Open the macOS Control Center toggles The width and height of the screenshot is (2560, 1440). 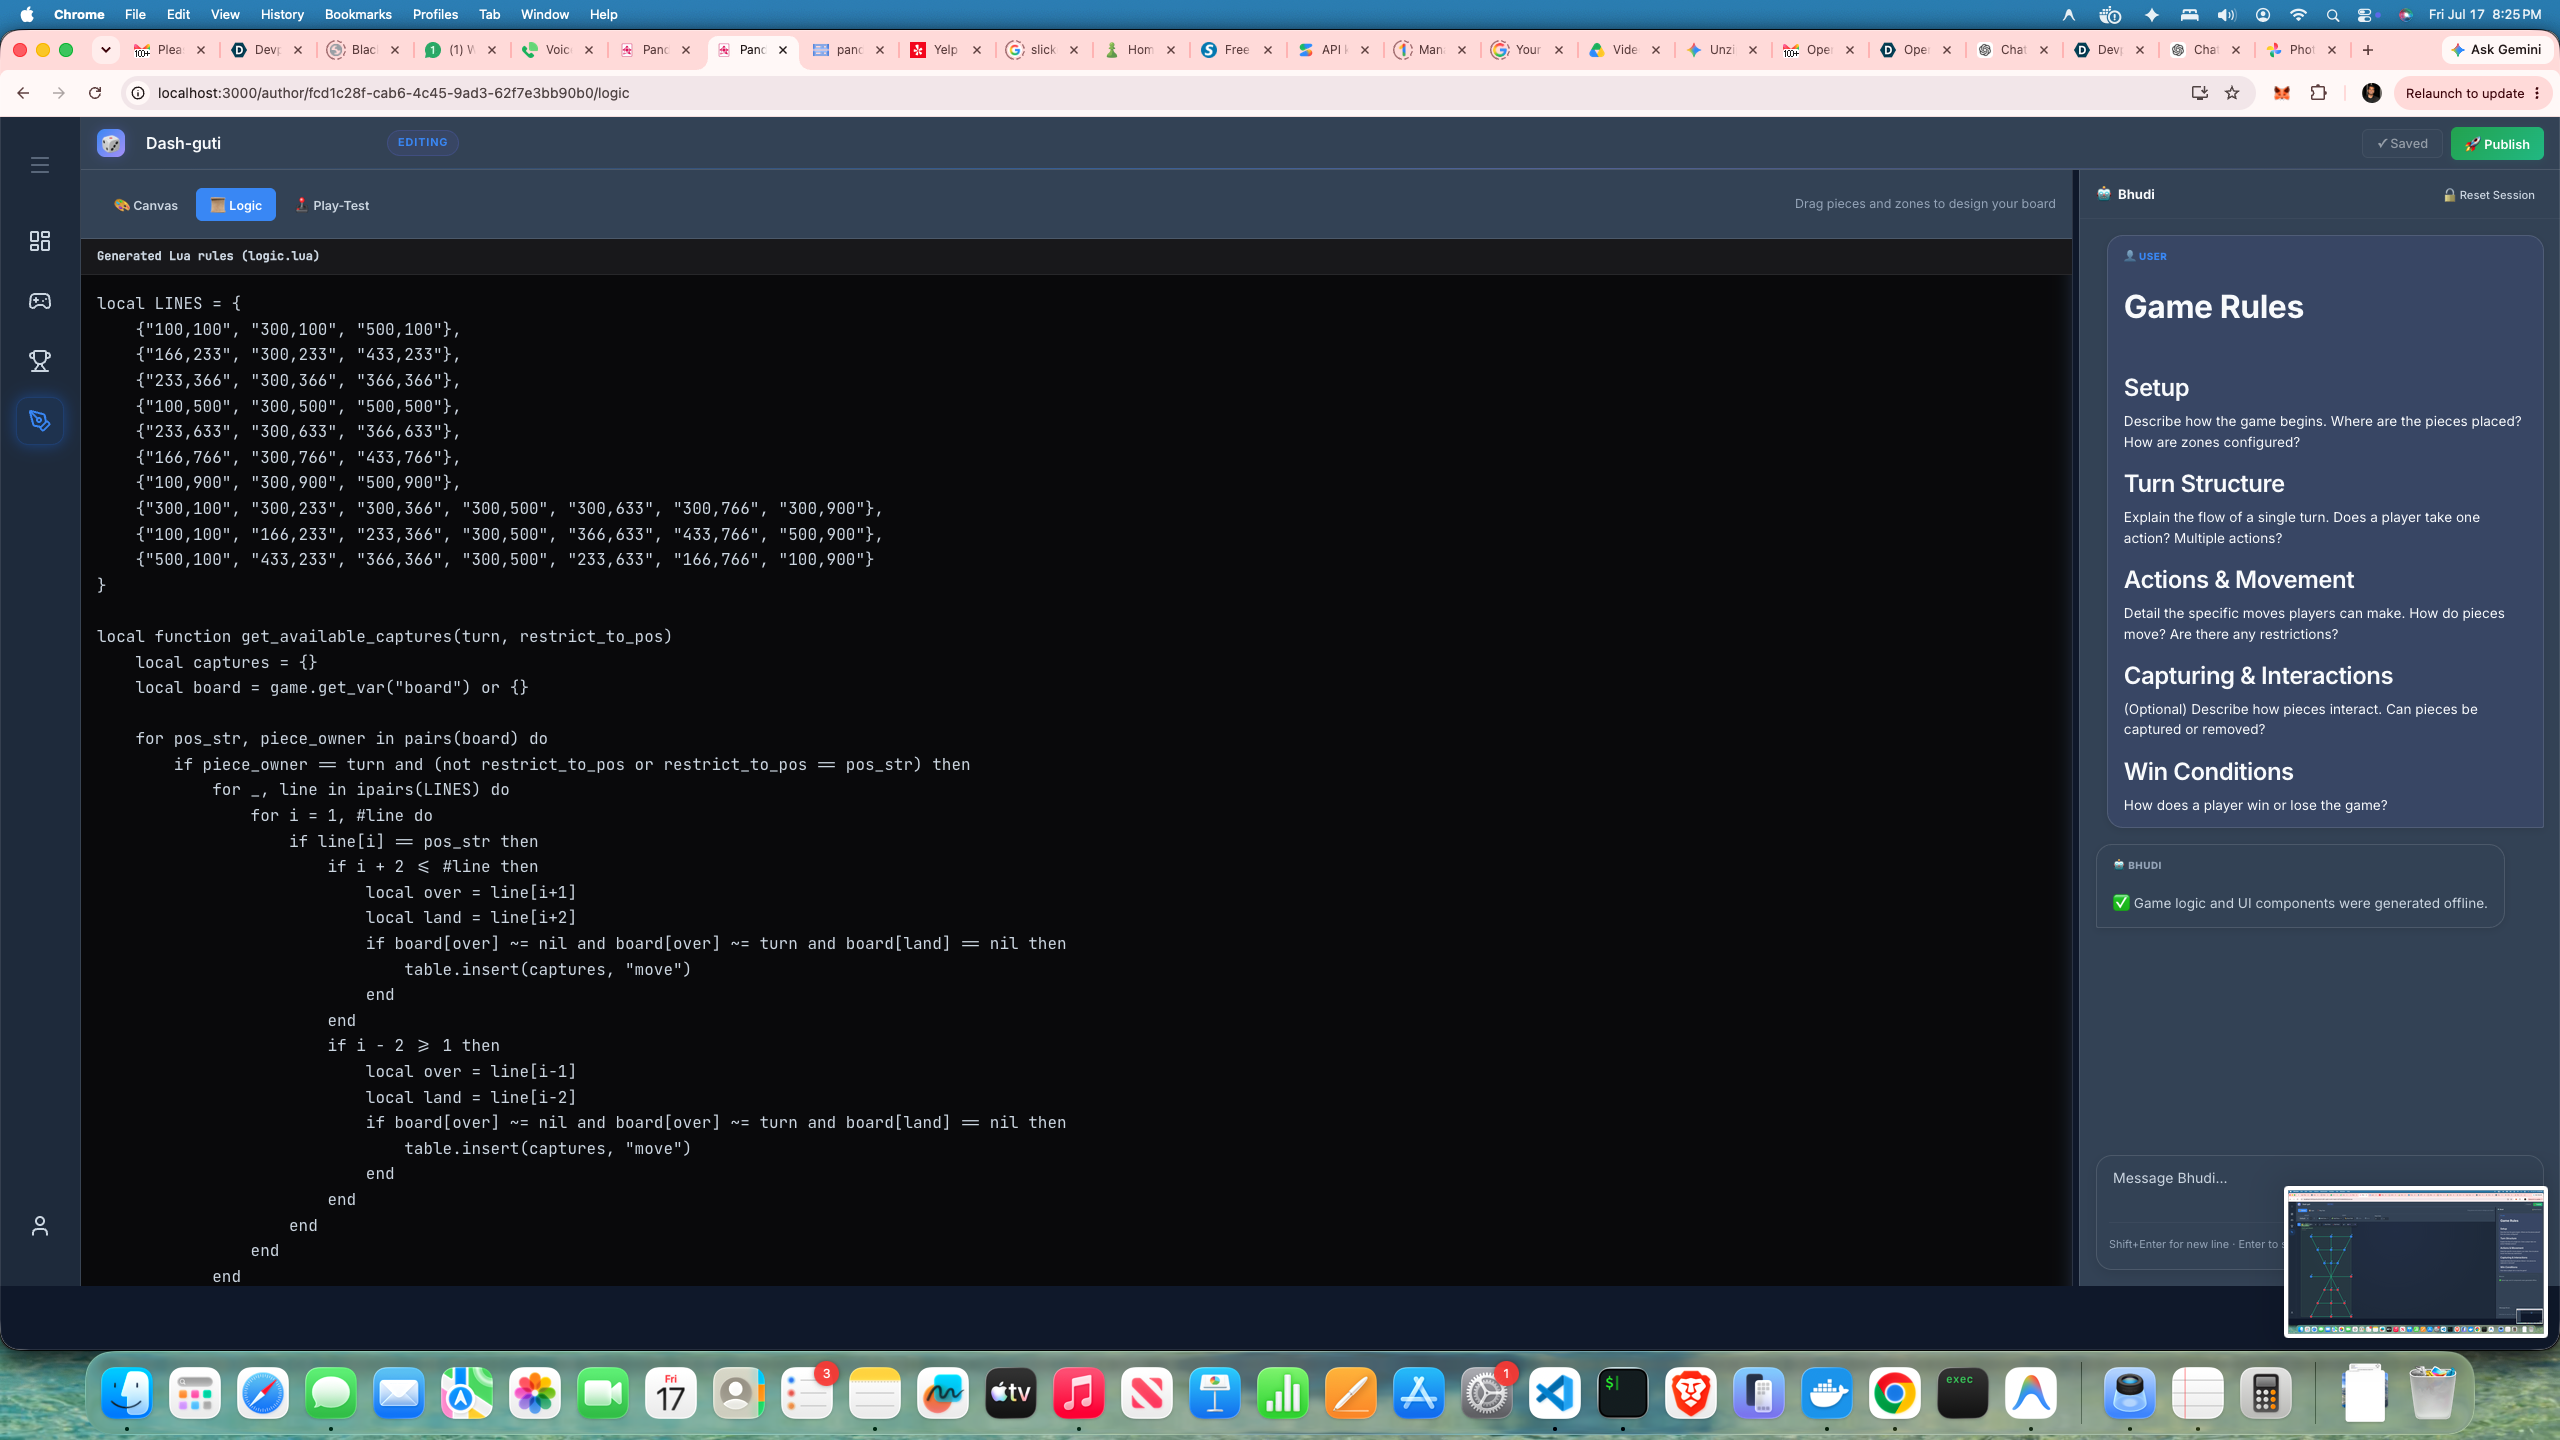[x=2365, y=14]
